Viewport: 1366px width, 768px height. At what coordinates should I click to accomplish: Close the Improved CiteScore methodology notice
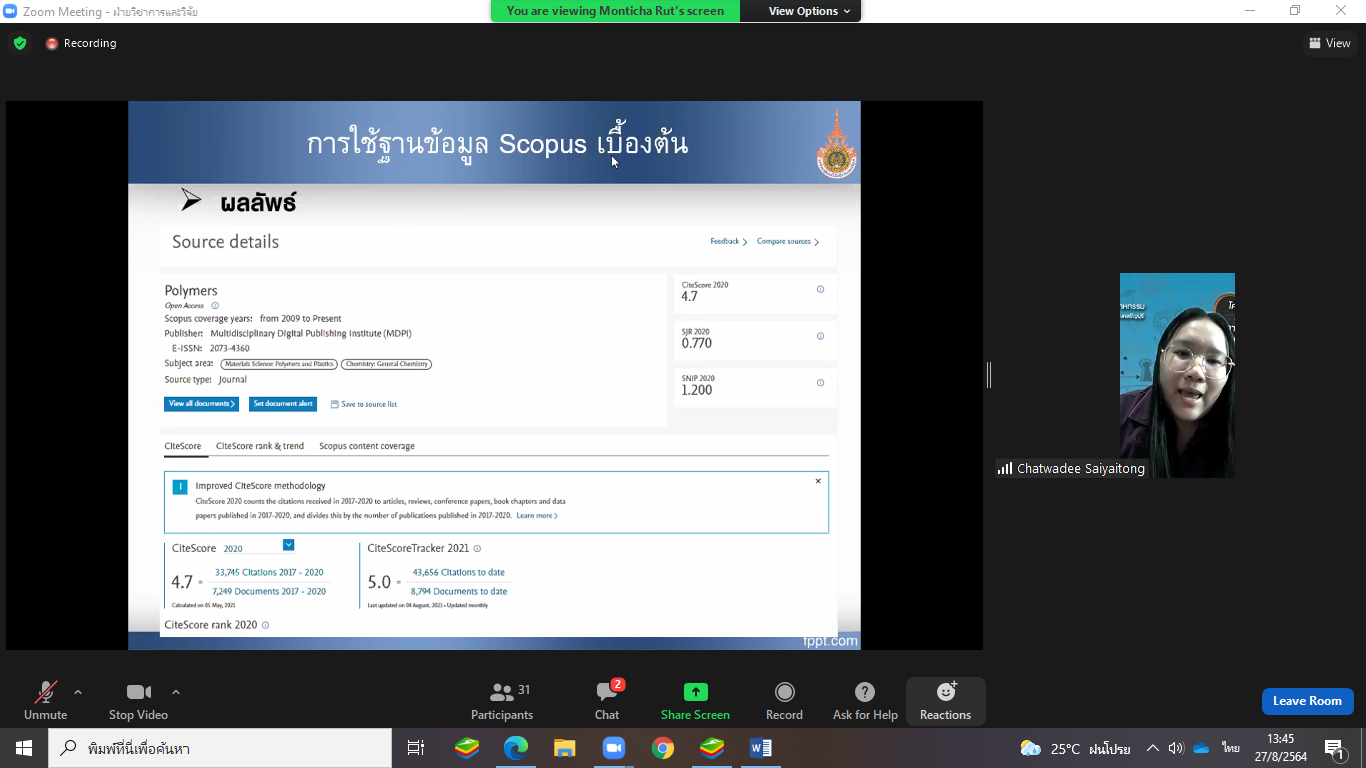click(818, 481)
